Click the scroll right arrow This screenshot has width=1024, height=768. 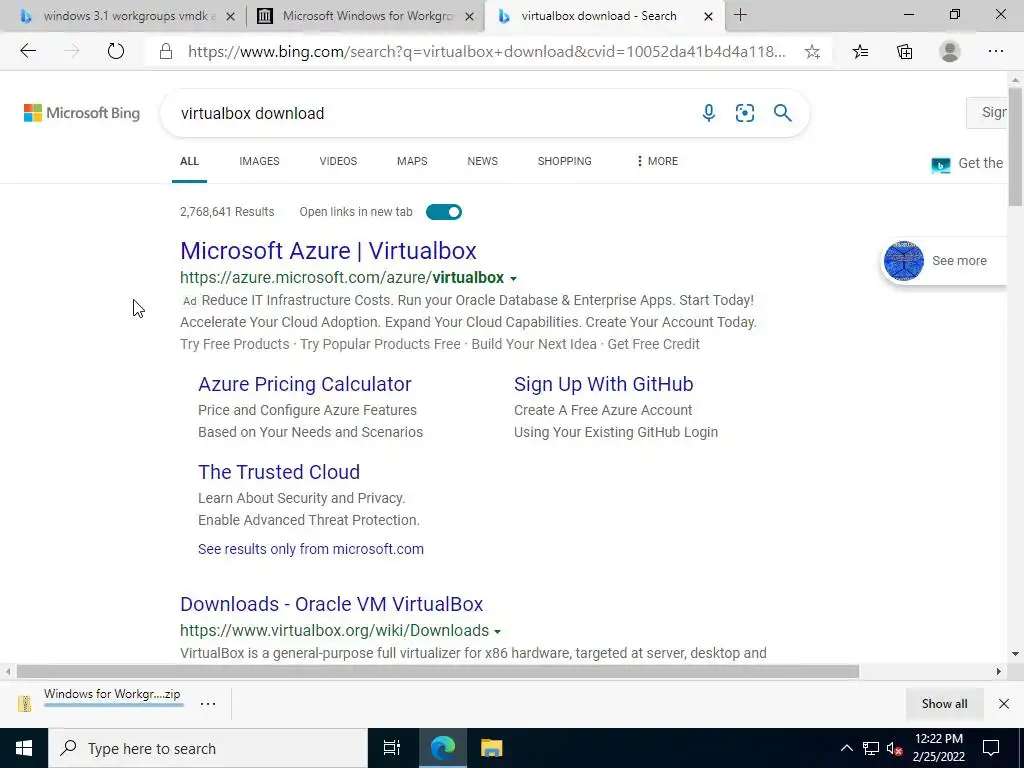[999, 671]
